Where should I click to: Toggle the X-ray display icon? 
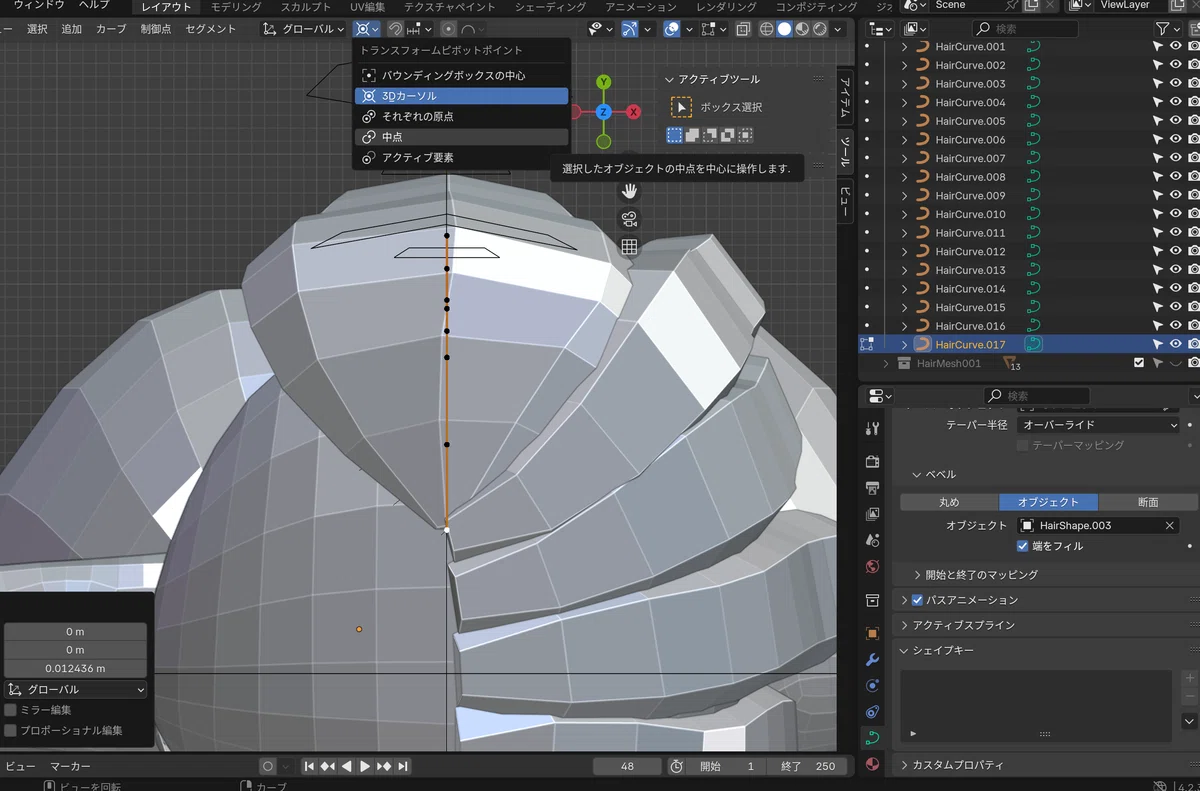[x=741, y=29]
